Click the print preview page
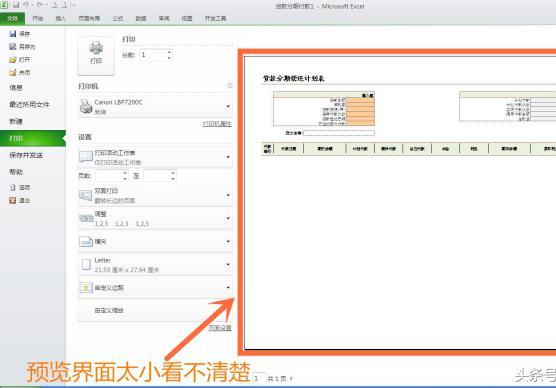 400,202
